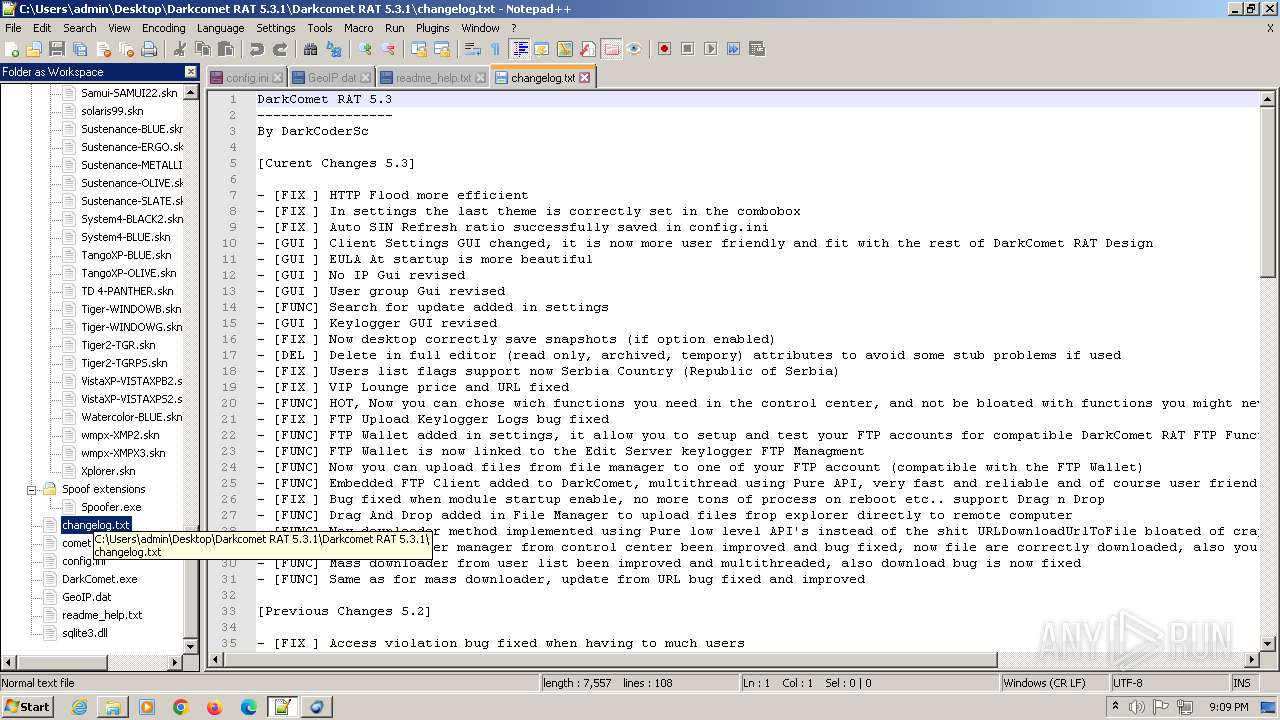Click the Open file toolbar icon
The image size is (1280, 720).
(x=34, y=49)
